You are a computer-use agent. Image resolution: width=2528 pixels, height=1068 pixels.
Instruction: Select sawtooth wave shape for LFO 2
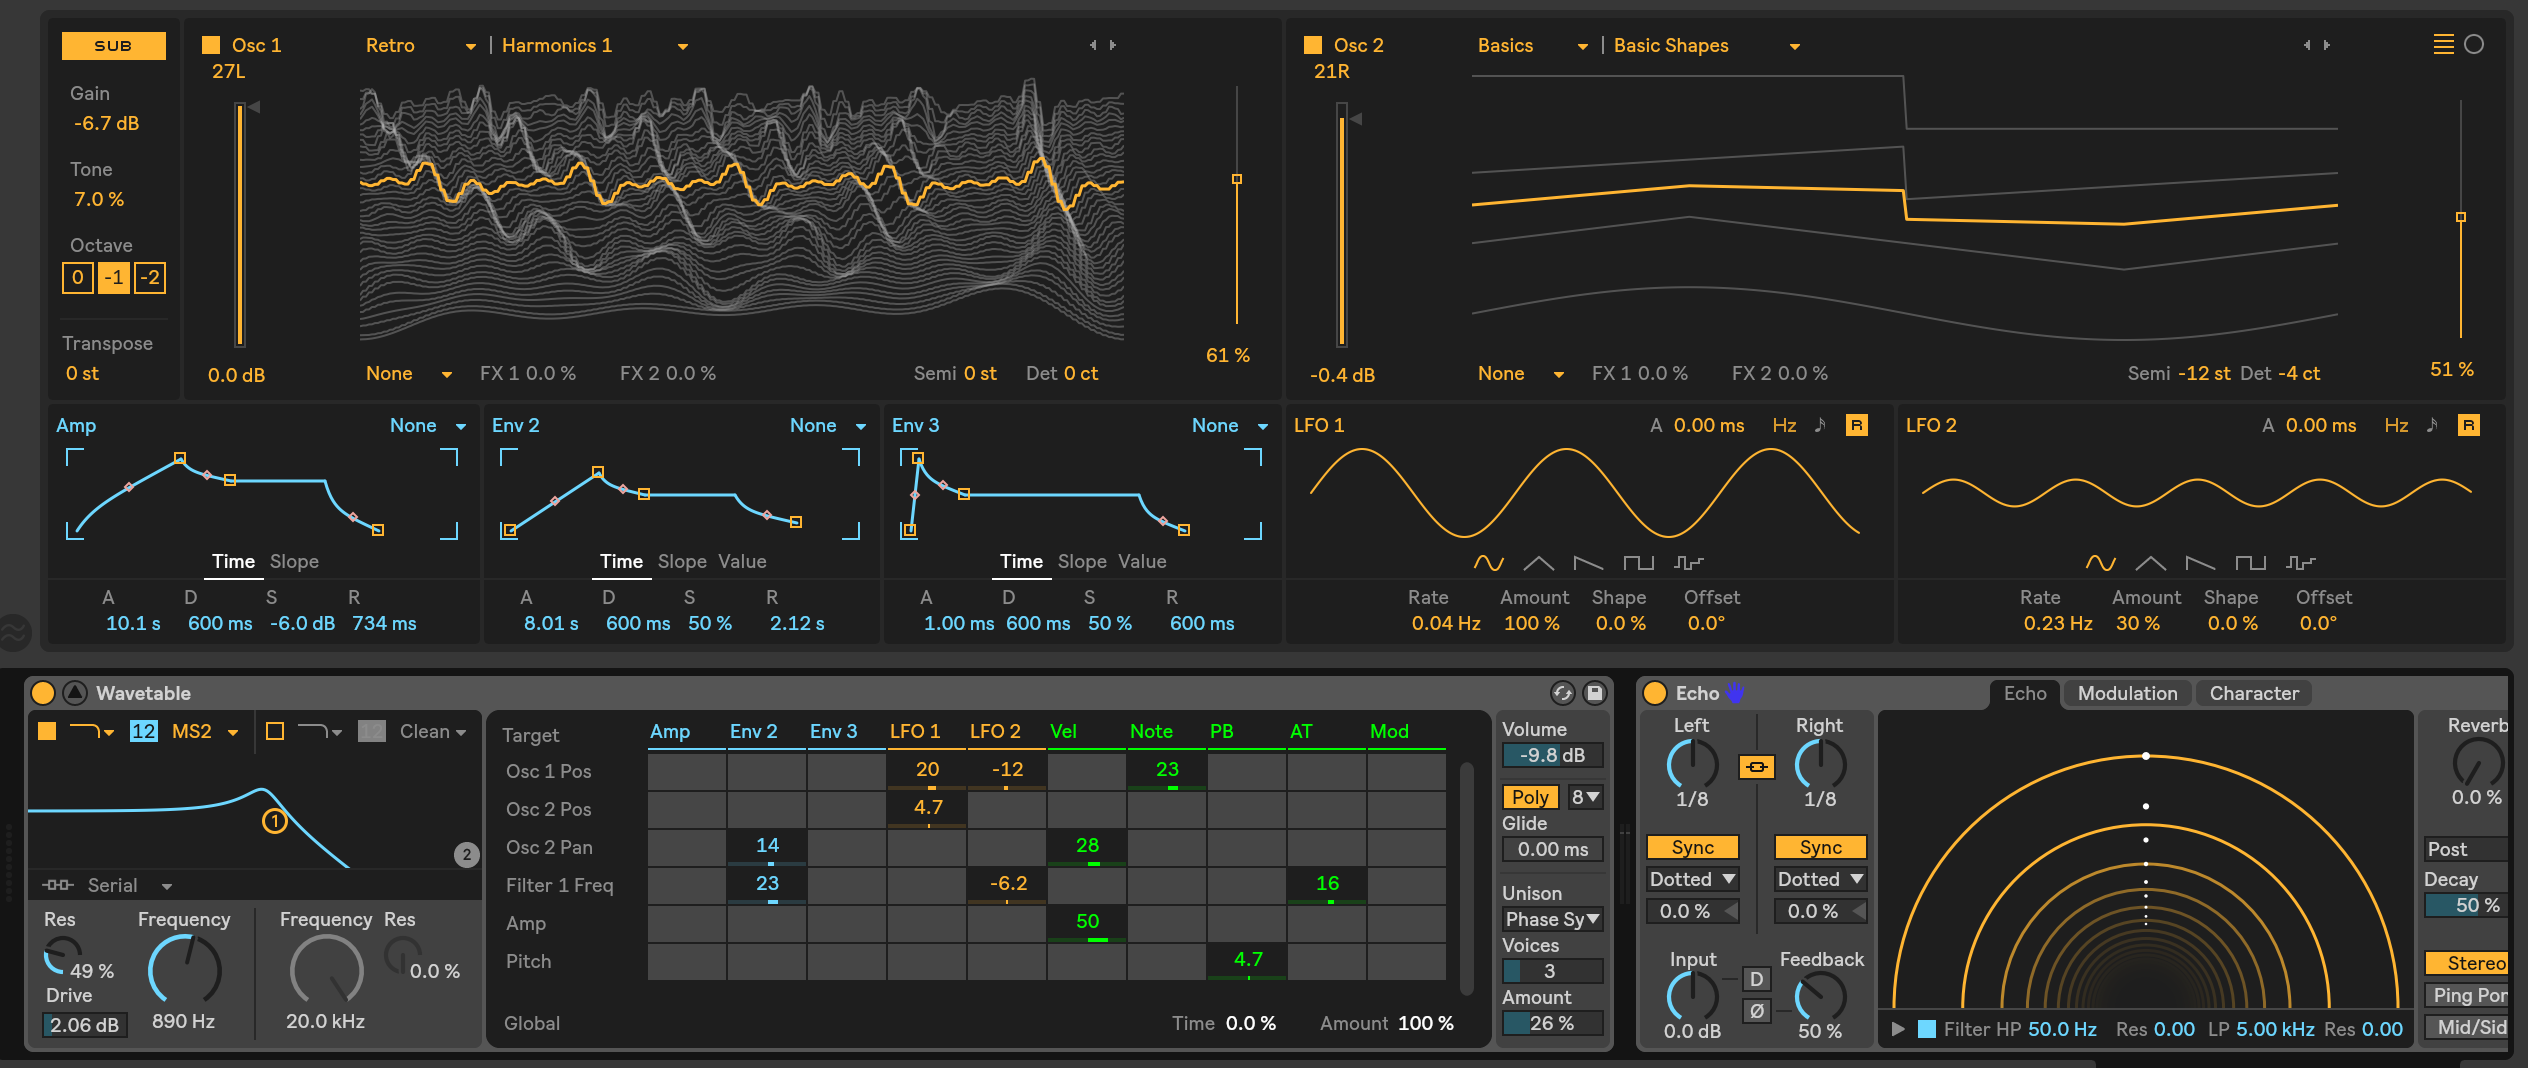(2200, 563)
